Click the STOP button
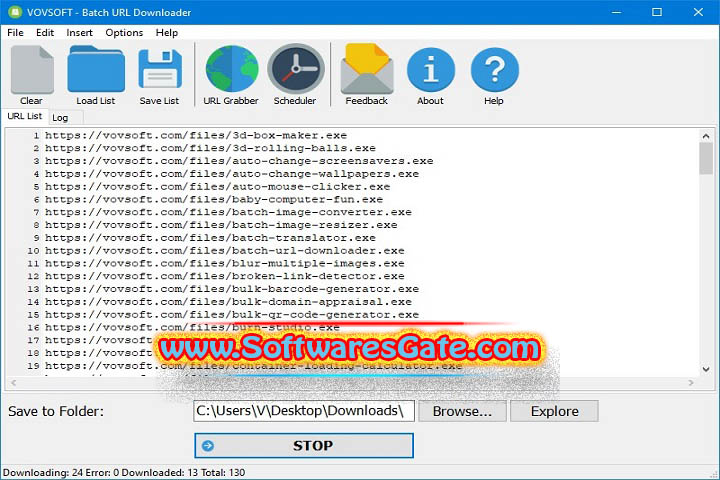The image size is (720, 480). tap(304, 446)
